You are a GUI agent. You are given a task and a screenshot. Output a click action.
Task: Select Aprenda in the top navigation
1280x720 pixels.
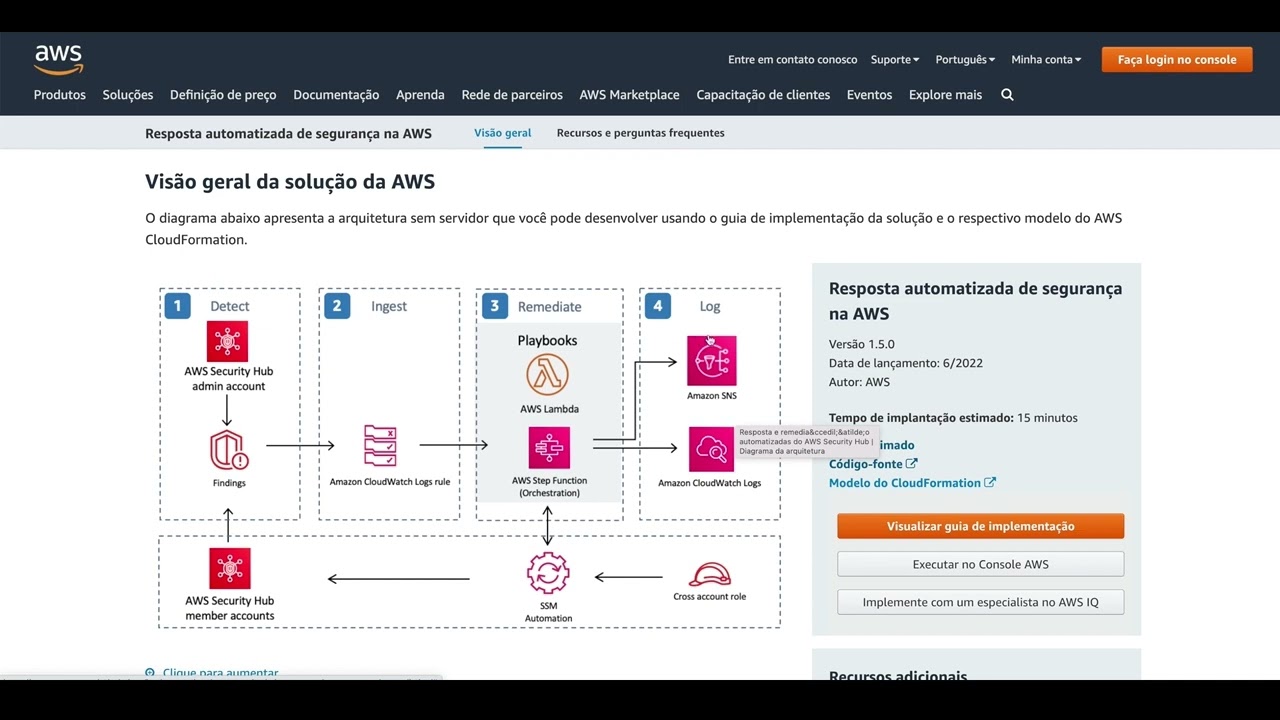(x=420, y=95)
